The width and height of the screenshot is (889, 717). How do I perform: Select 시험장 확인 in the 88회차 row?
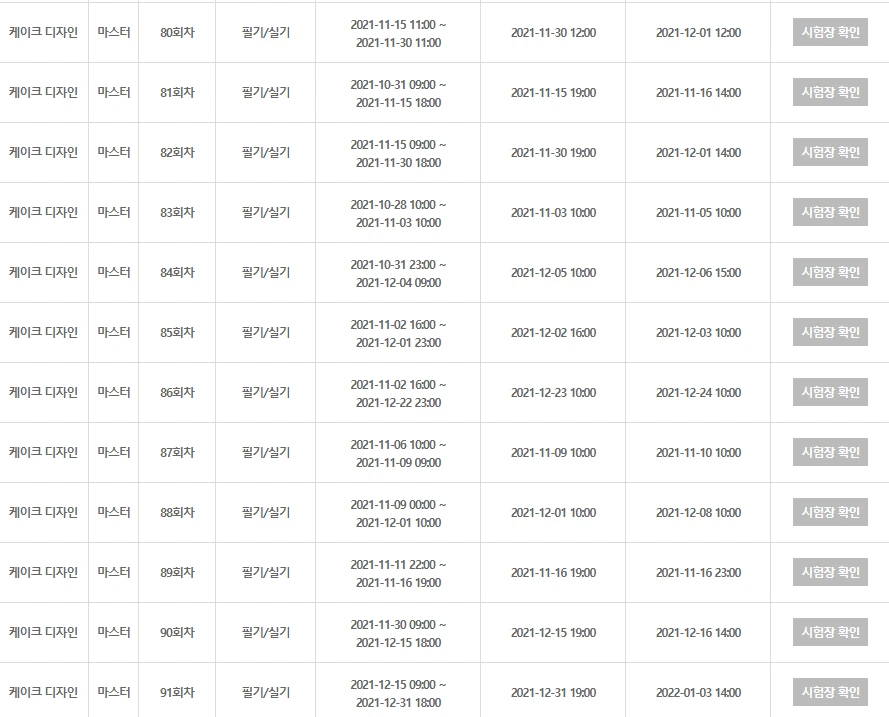[830, 512]
